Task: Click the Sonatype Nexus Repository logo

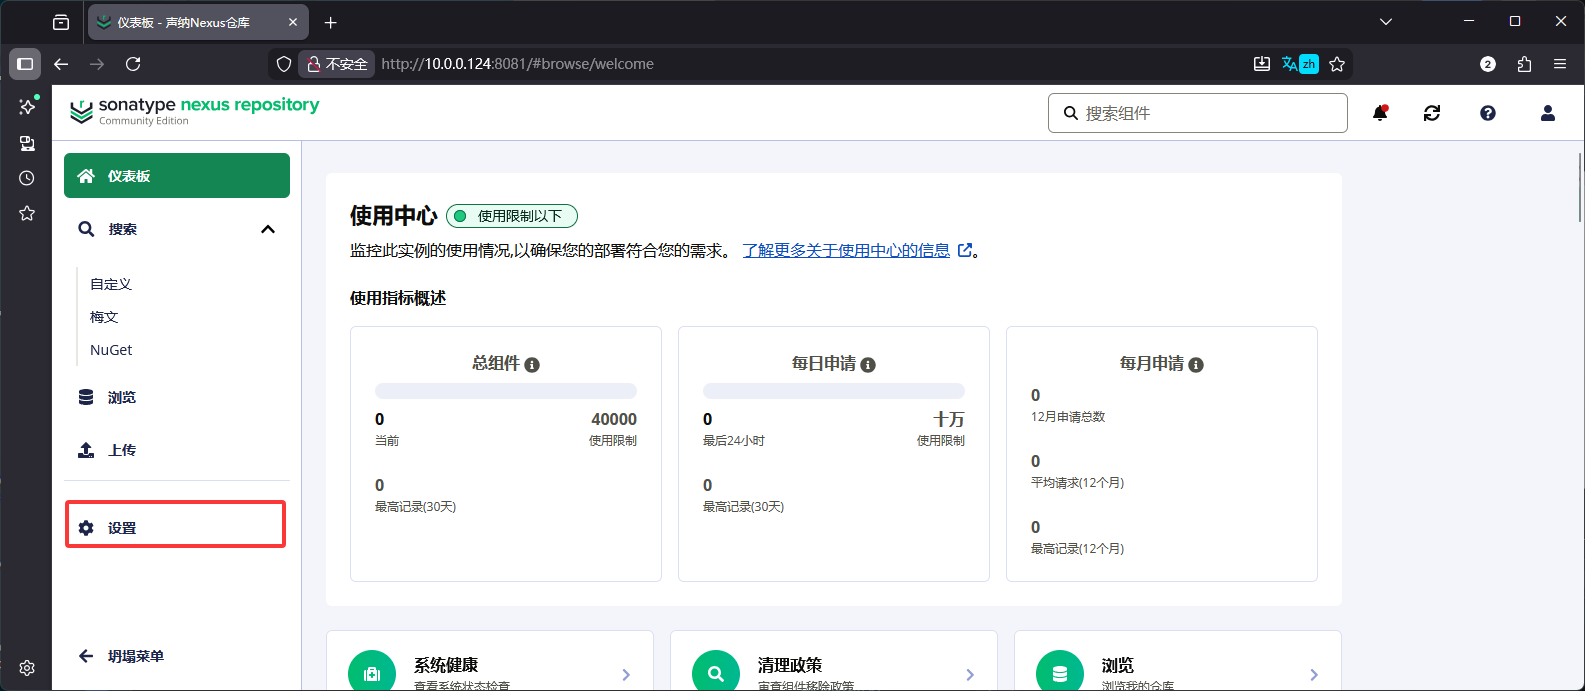Action: 194,111
